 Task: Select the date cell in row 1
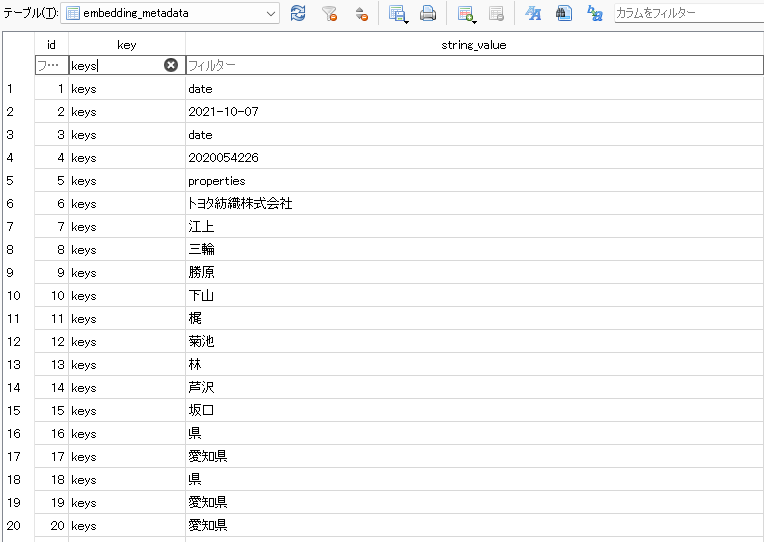click(474, 89)
